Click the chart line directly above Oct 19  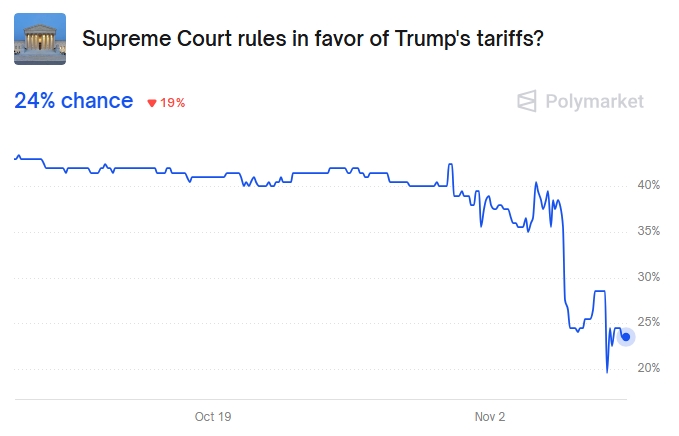coord(213,177)
